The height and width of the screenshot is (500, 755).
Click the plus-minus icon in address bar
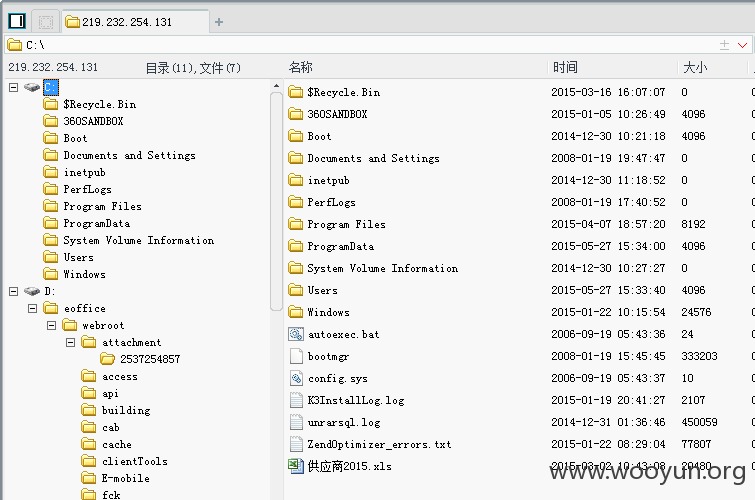[x=724, y=45]
